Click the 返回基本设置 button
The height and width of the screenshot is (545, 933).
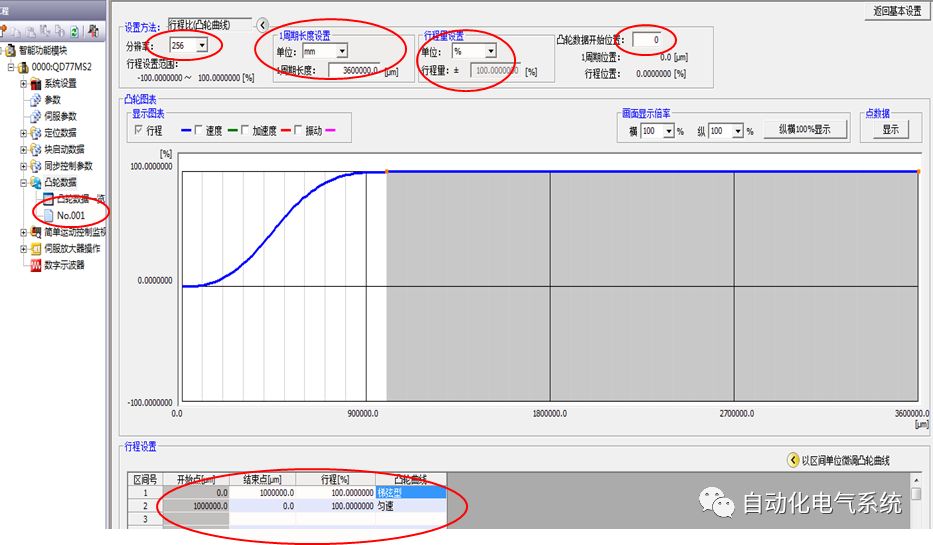pyautogui.click(x=896, y=11)
